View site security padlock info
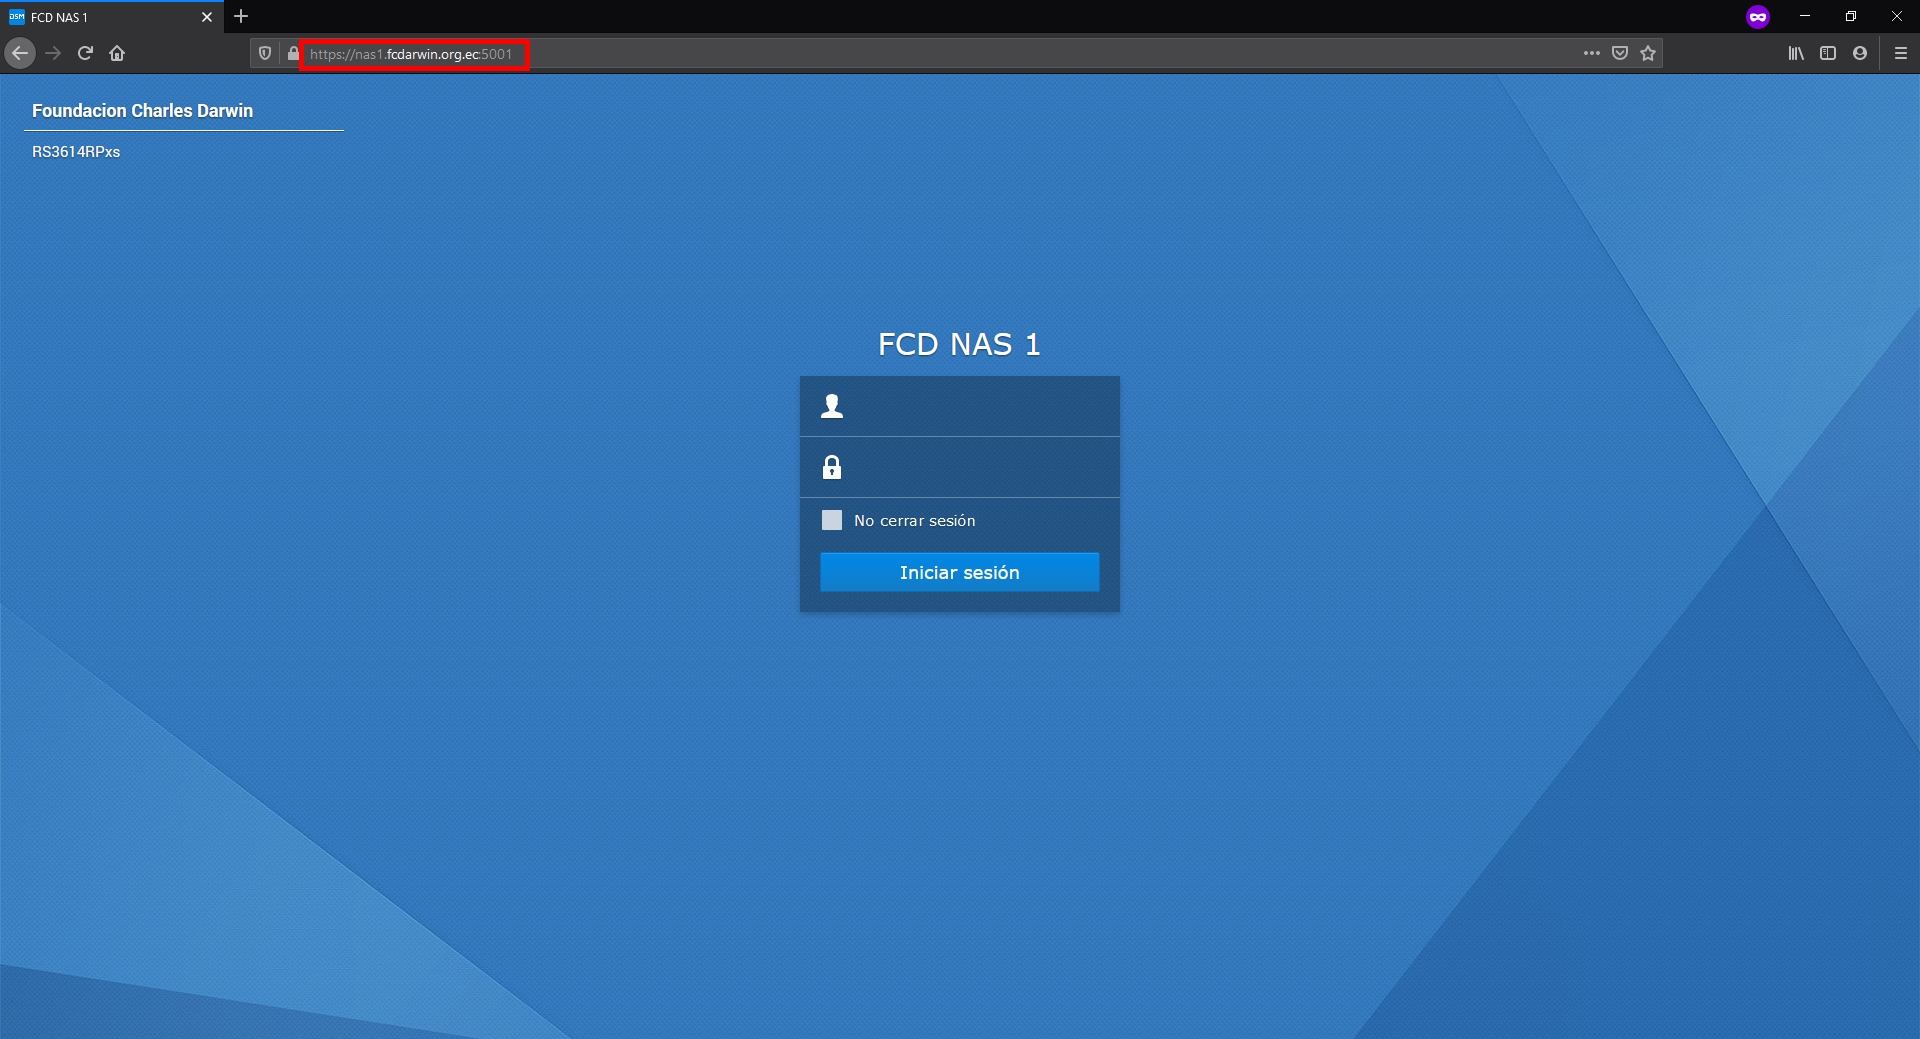 [x=292, y=54]
